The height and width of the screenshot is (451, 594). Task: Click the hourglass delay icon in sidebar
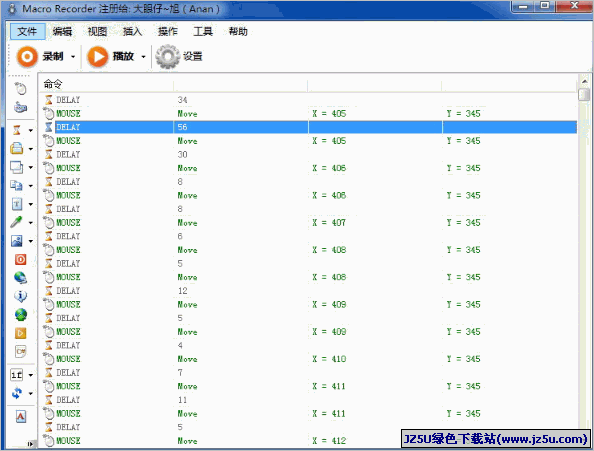point(17,130)
